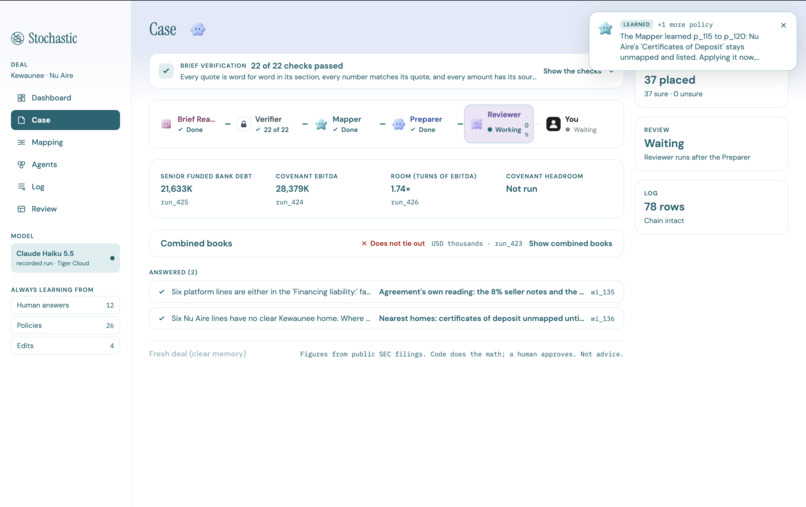This screenshot has height=507, width=806.
Task: Click the Does not tie out warning
Action: [x=397, y=244]
